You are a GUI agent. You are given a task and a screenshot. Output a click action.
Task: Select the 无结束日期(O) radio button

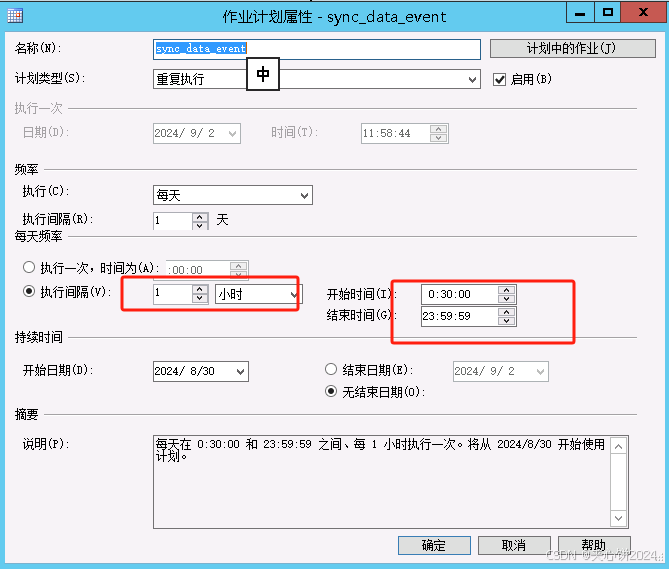pyautogui.click(x=331, y=391)
